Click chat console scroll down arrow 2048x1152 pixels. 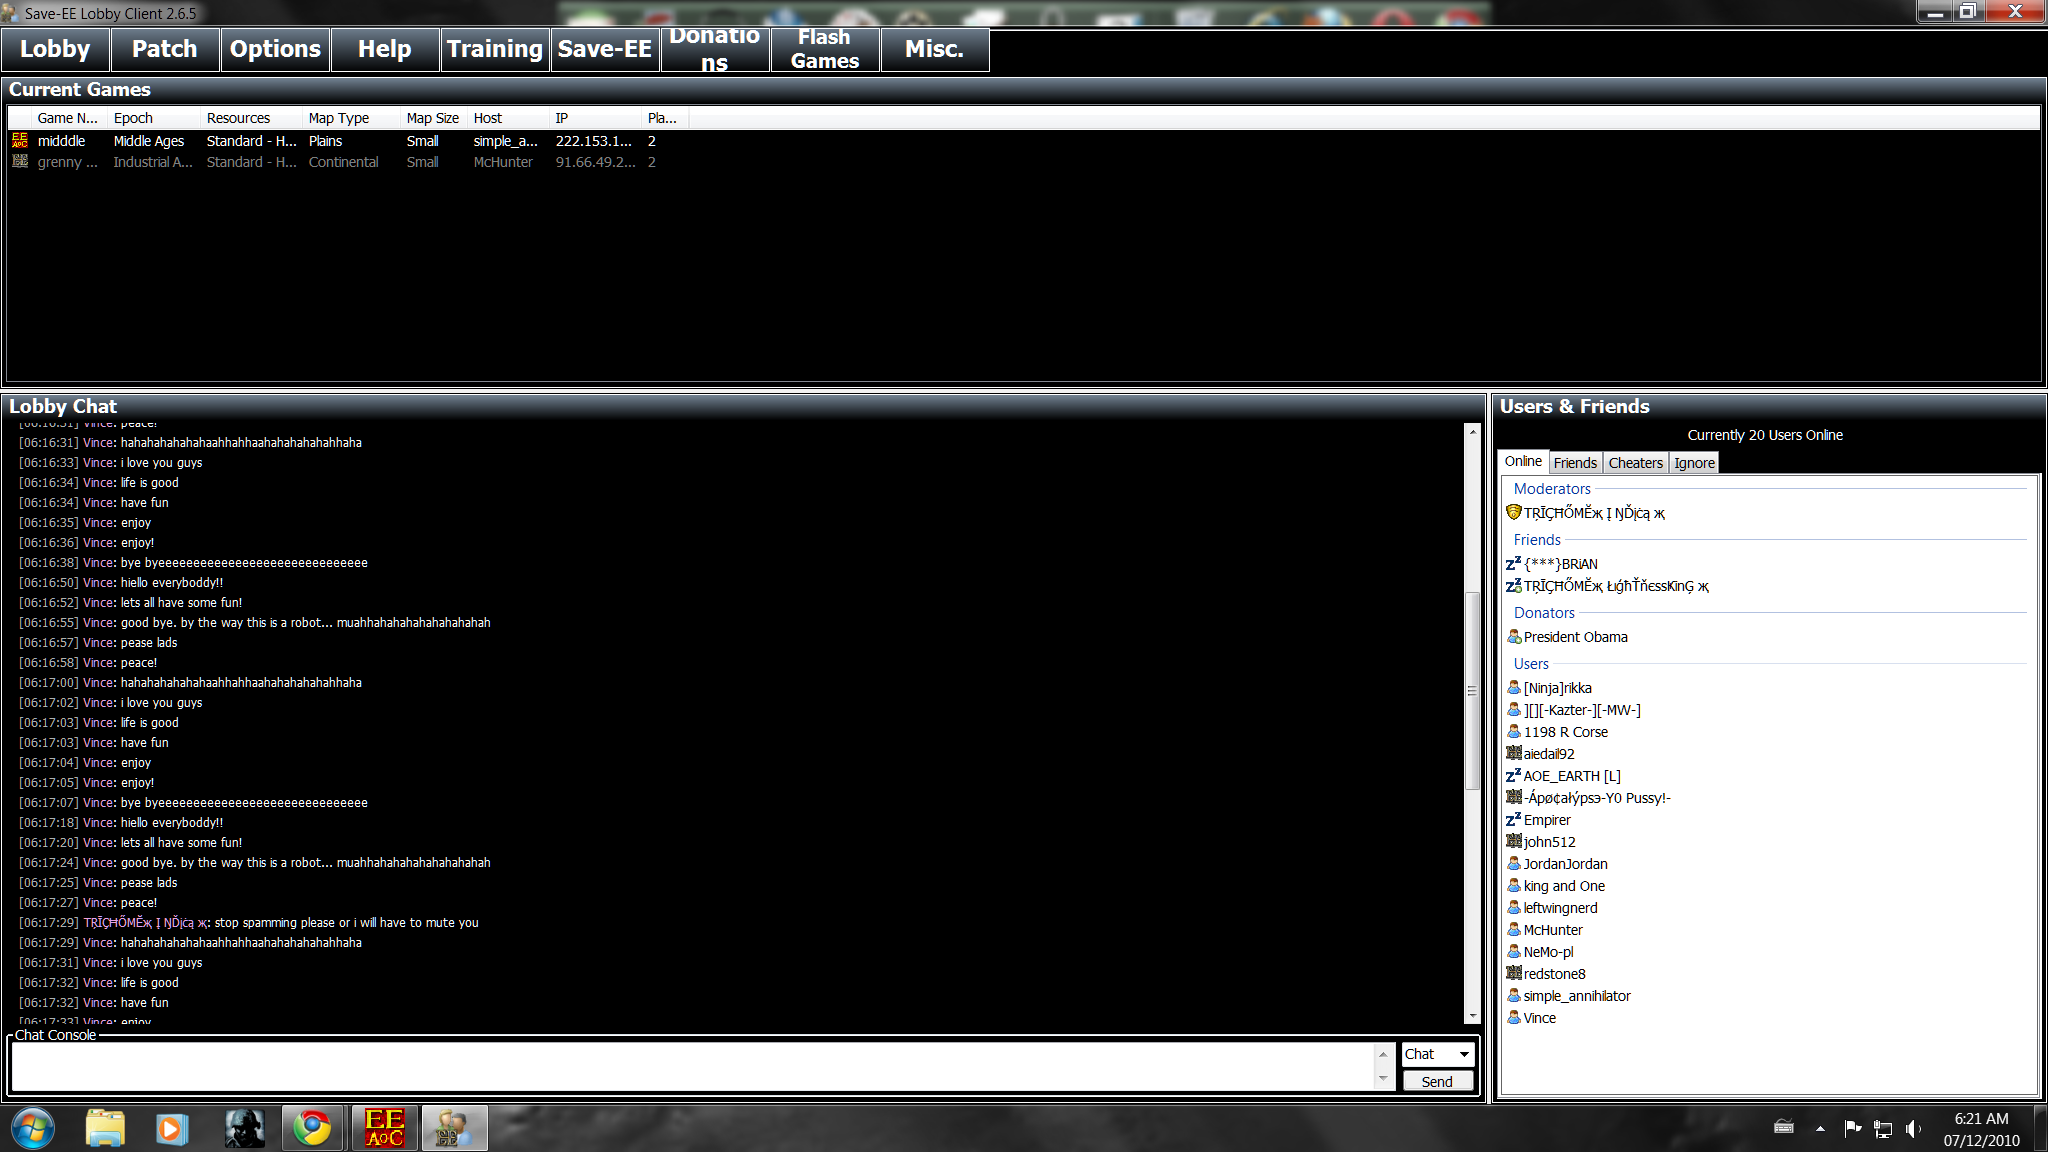click(x=1383, y=1079)
